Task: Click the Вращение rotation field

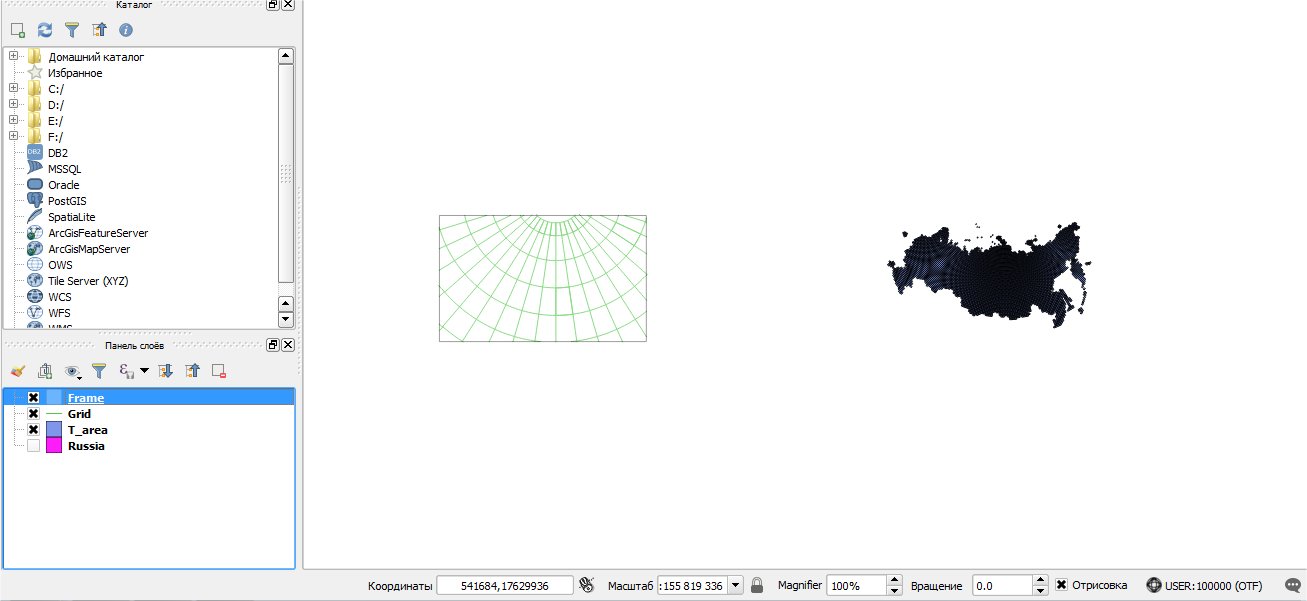Action: [1001, 586]
